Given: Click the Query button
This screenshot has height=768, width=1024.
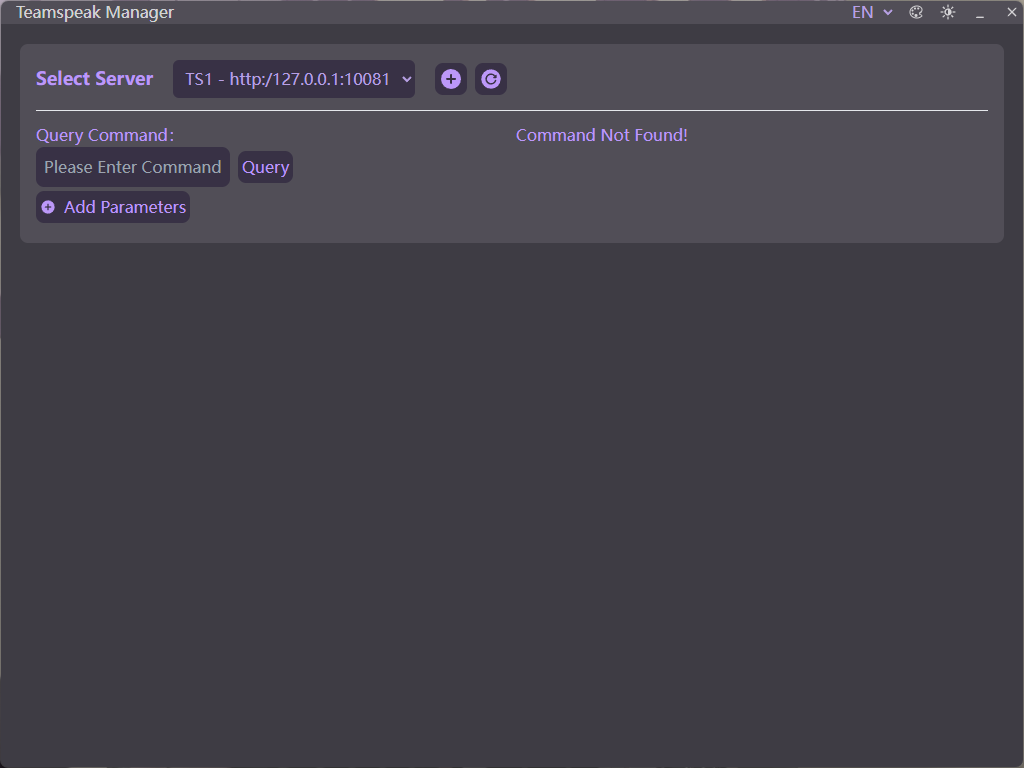Looking at the screenshot, I should (x=265, y=167).
